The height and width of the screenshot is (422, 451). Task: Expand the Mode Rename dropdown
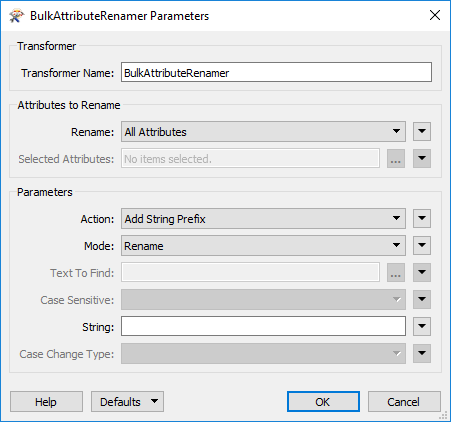(263, 246)
